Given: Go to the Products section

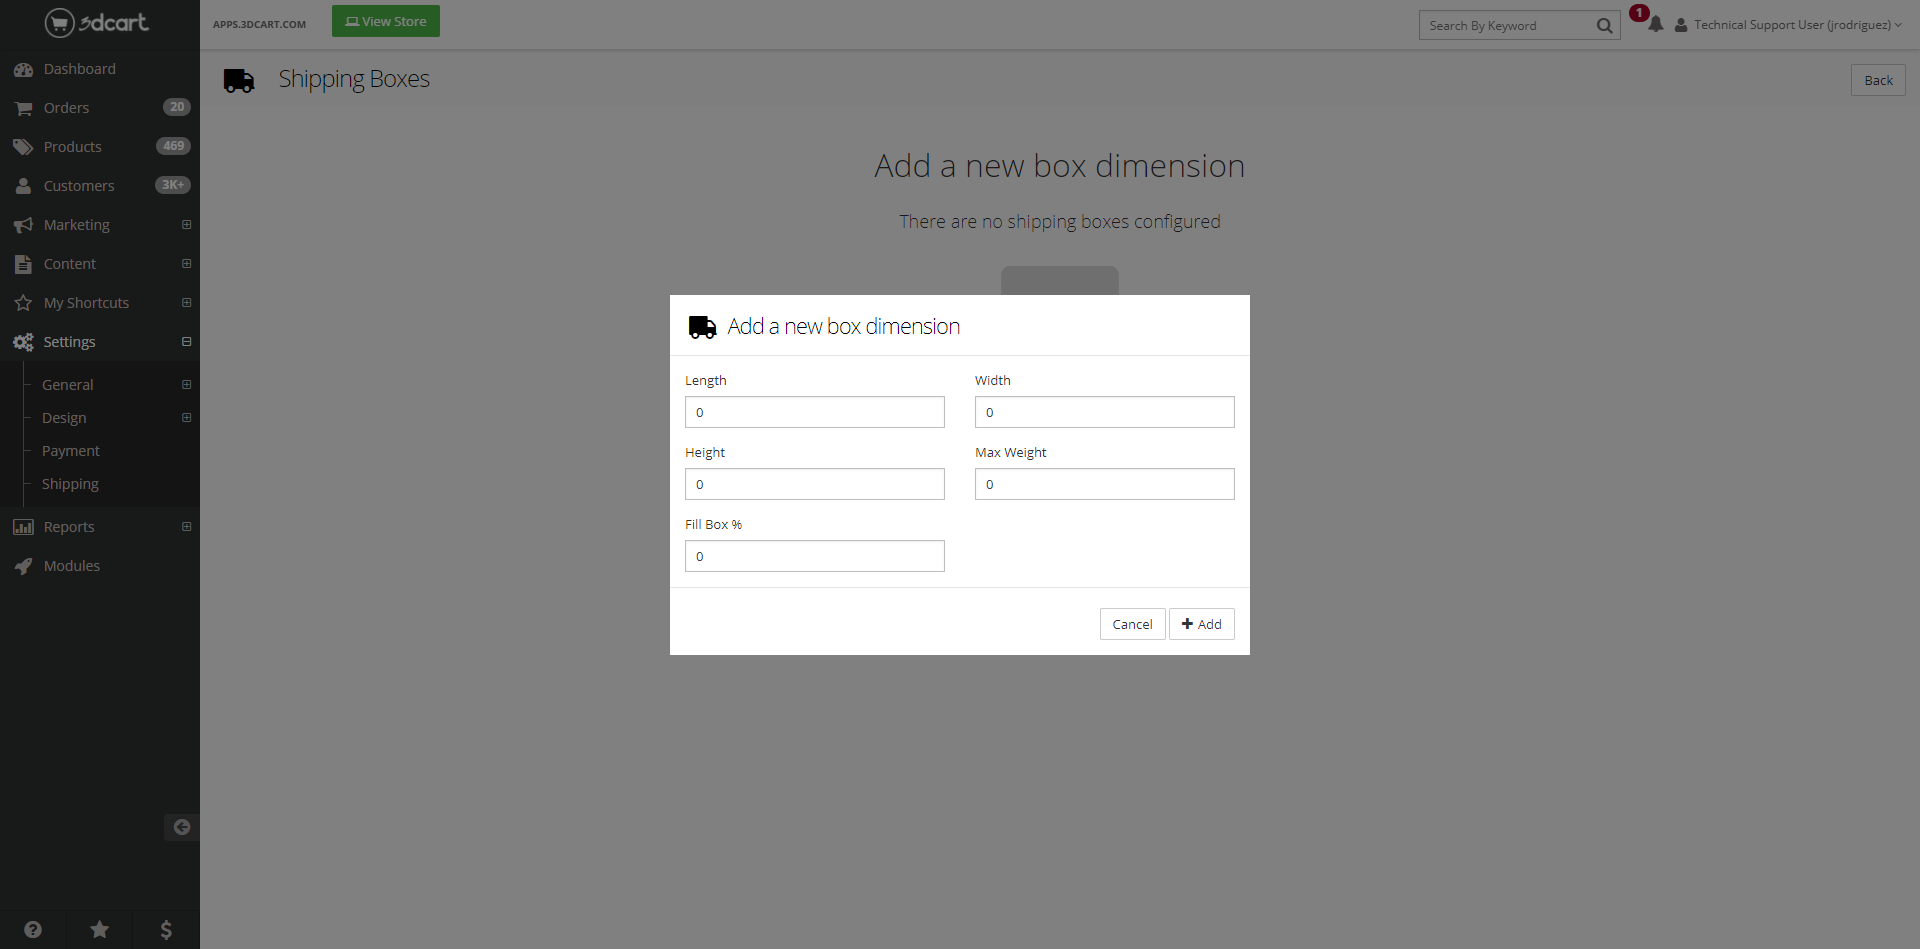Looking at the screenshot, I should click(72, 147).
